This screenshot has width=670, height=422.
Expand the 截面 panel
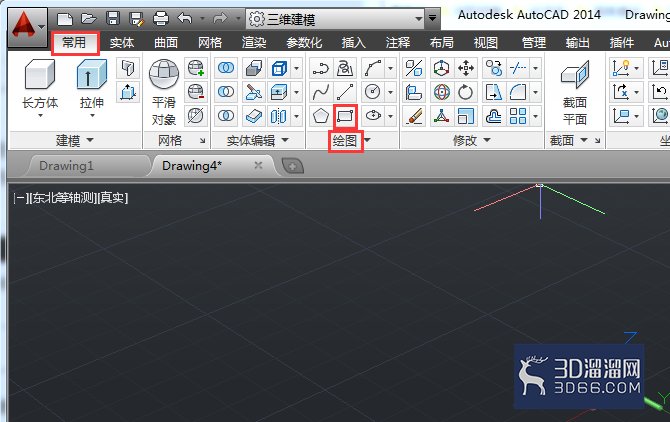coord(568,140)
